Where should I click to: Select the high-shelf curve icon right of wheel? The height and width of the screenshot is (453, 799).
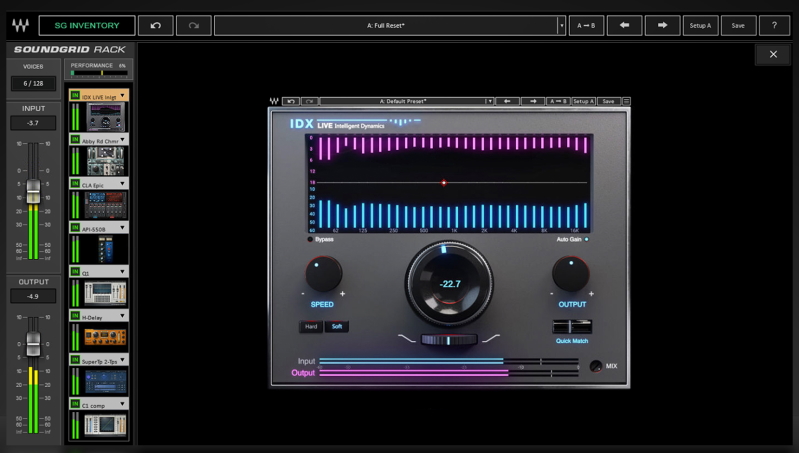coord(491,339)
